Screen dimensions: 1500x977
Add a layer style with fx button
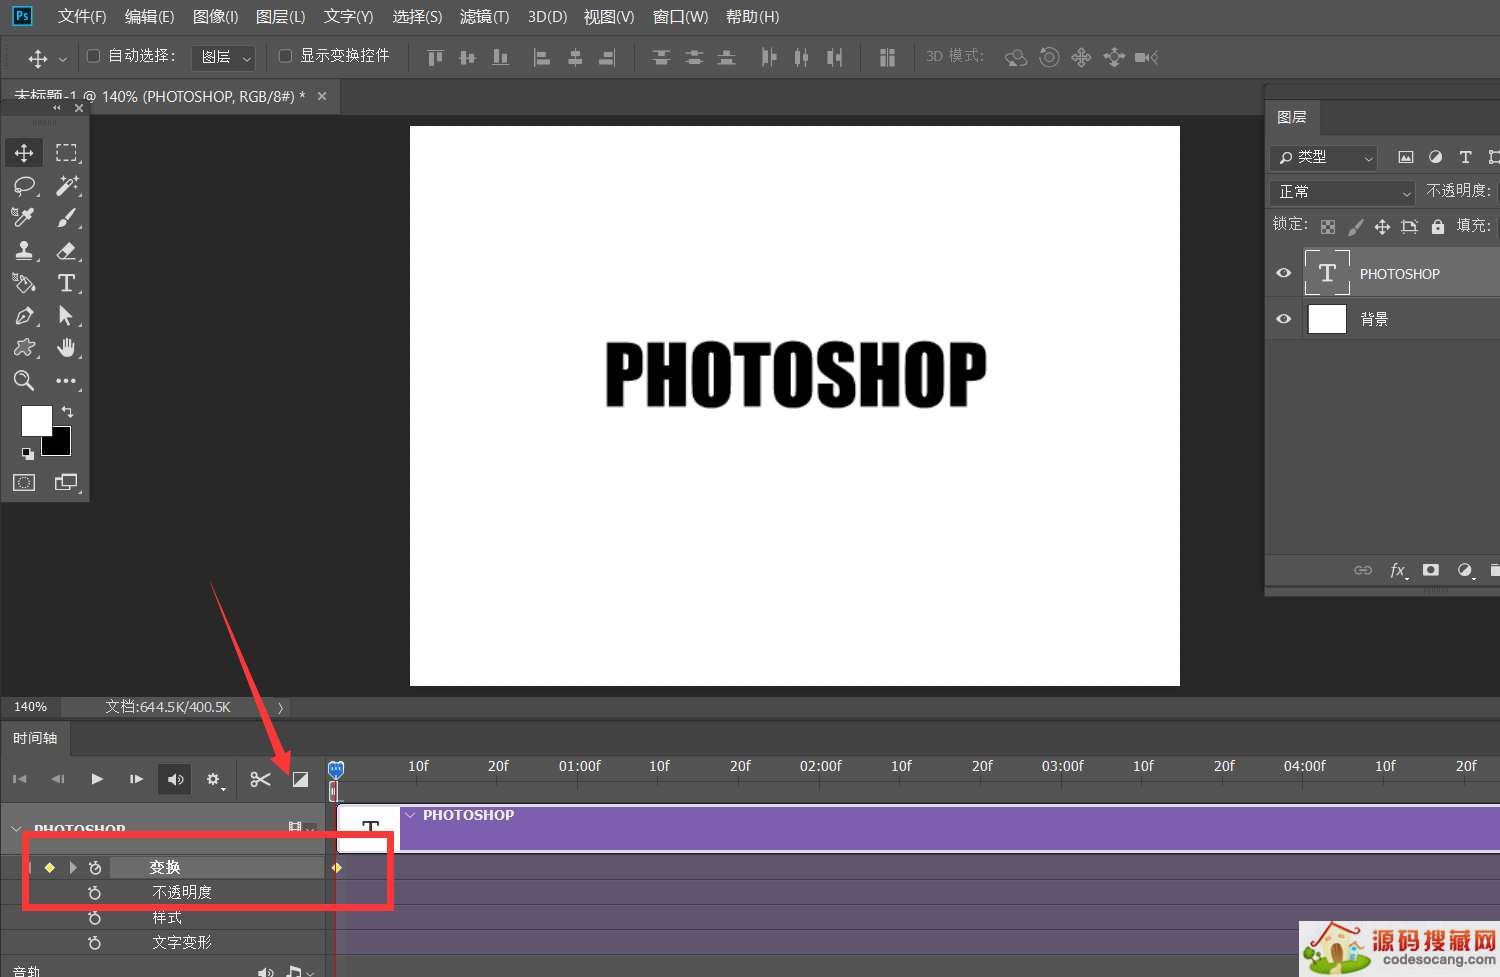click(1398, 570)
